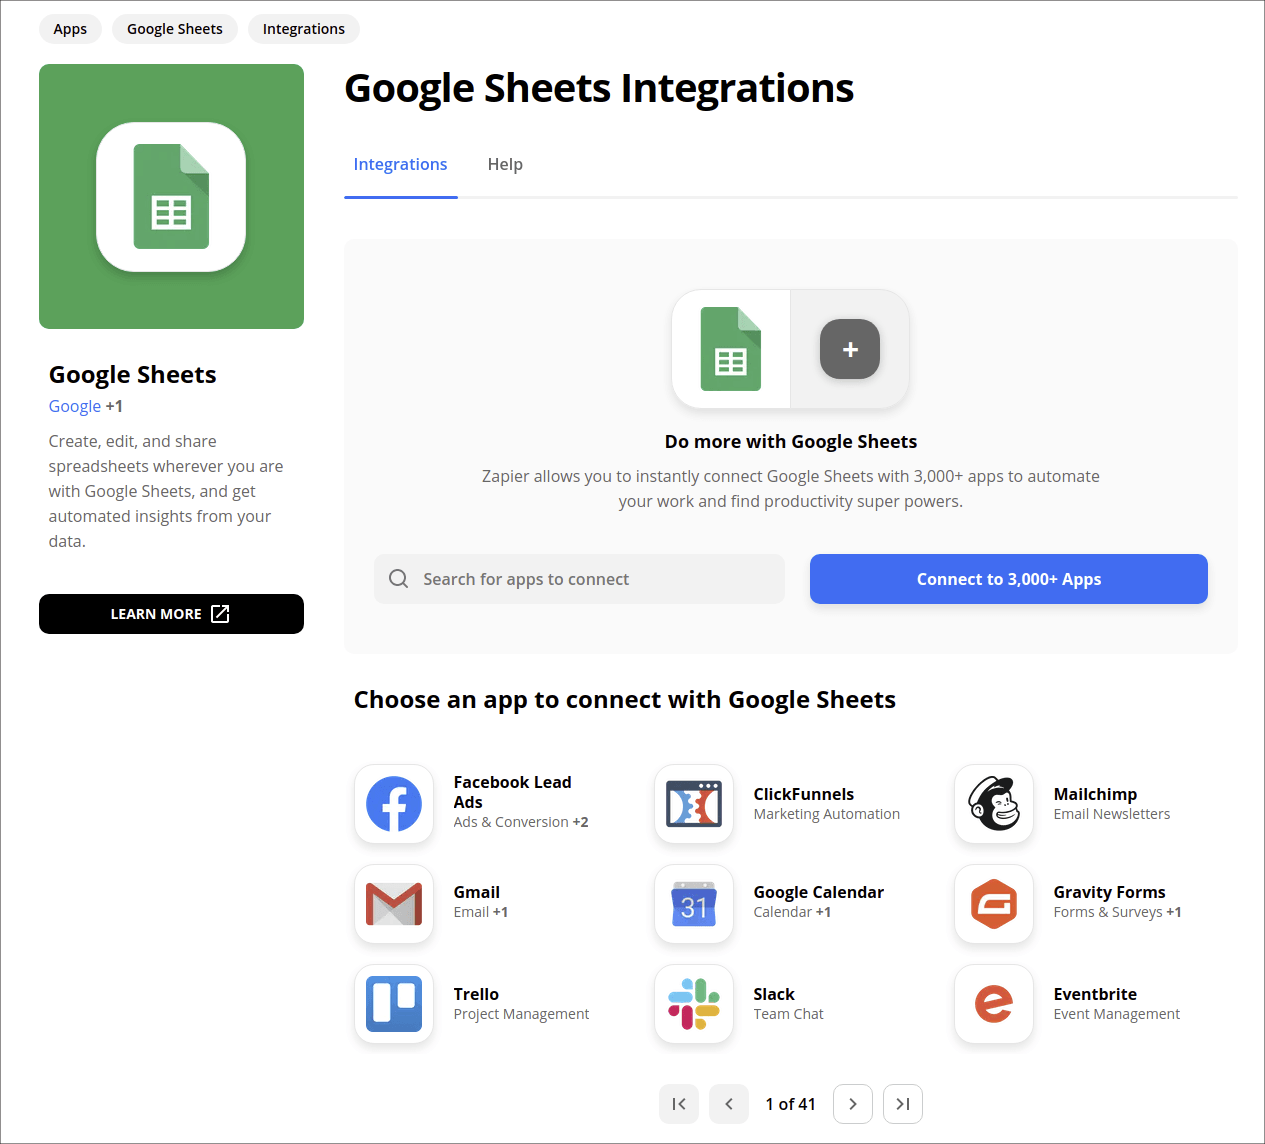This screenshot has height=1144, width=1265.
Task: Open the Trello board icon
Action: (x=394, y=1004)
